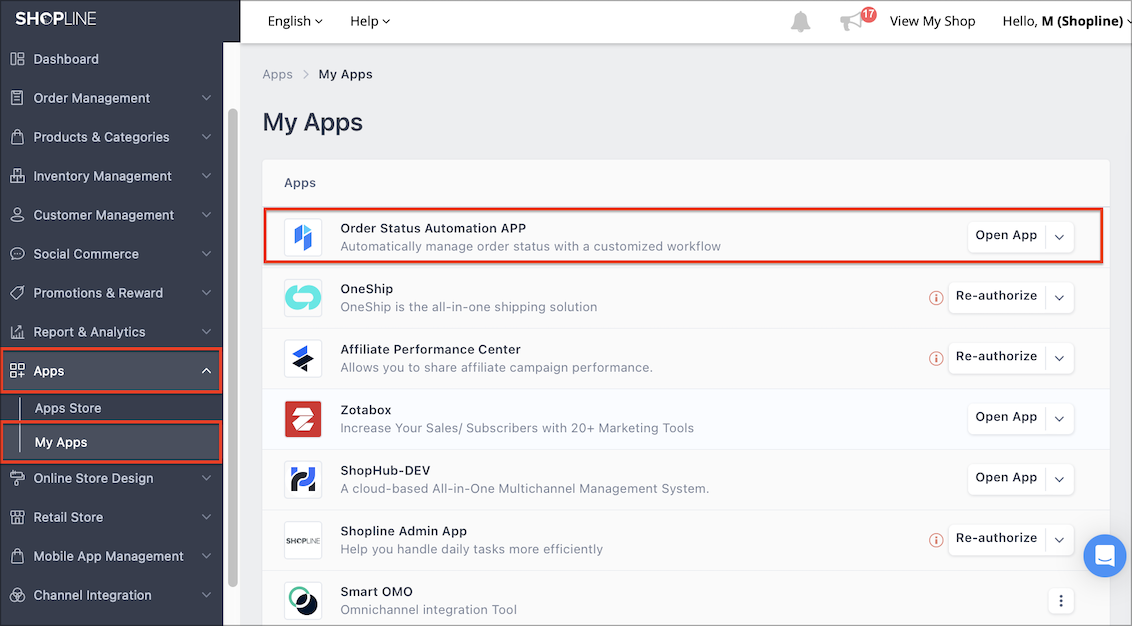Click Report & Analytics chart icon

pyautogui.click(x=17, y=332)
